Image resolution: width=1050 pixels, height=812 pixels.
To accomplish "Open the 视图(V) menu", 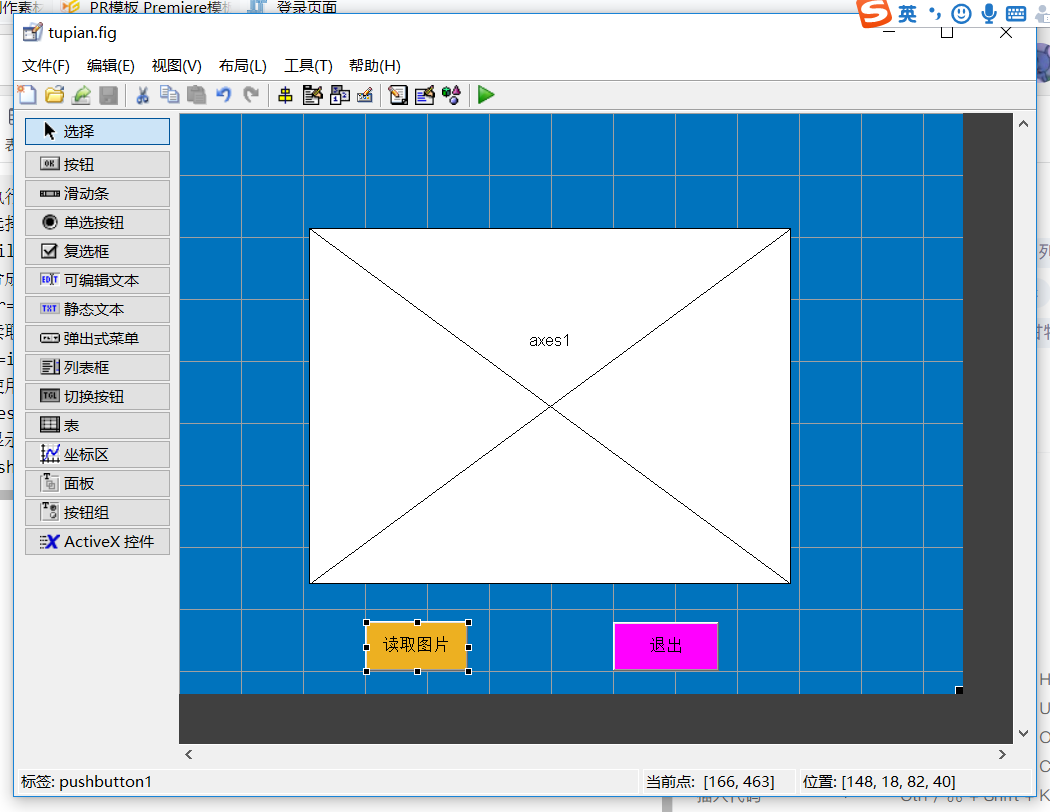I will (176, 66).
